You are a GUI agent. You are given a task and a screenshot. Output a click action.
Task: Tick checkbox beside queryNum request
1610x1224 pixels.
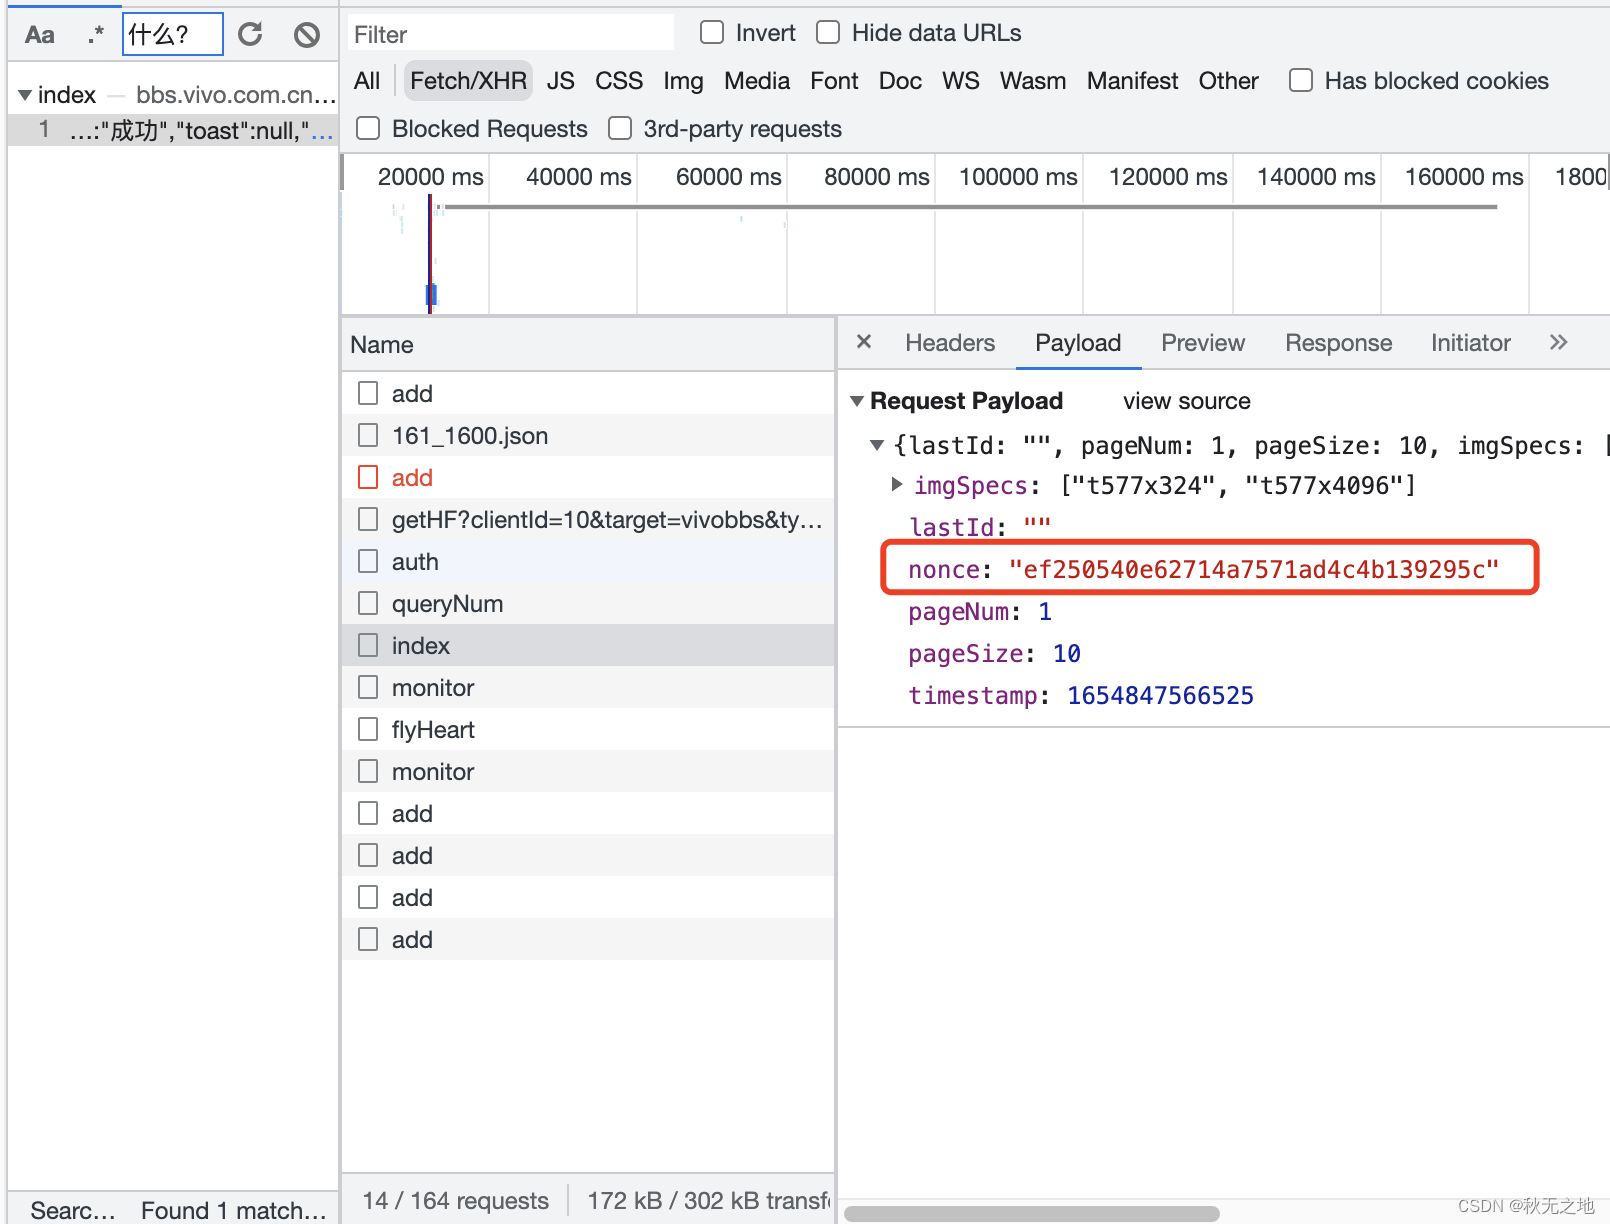368,603
